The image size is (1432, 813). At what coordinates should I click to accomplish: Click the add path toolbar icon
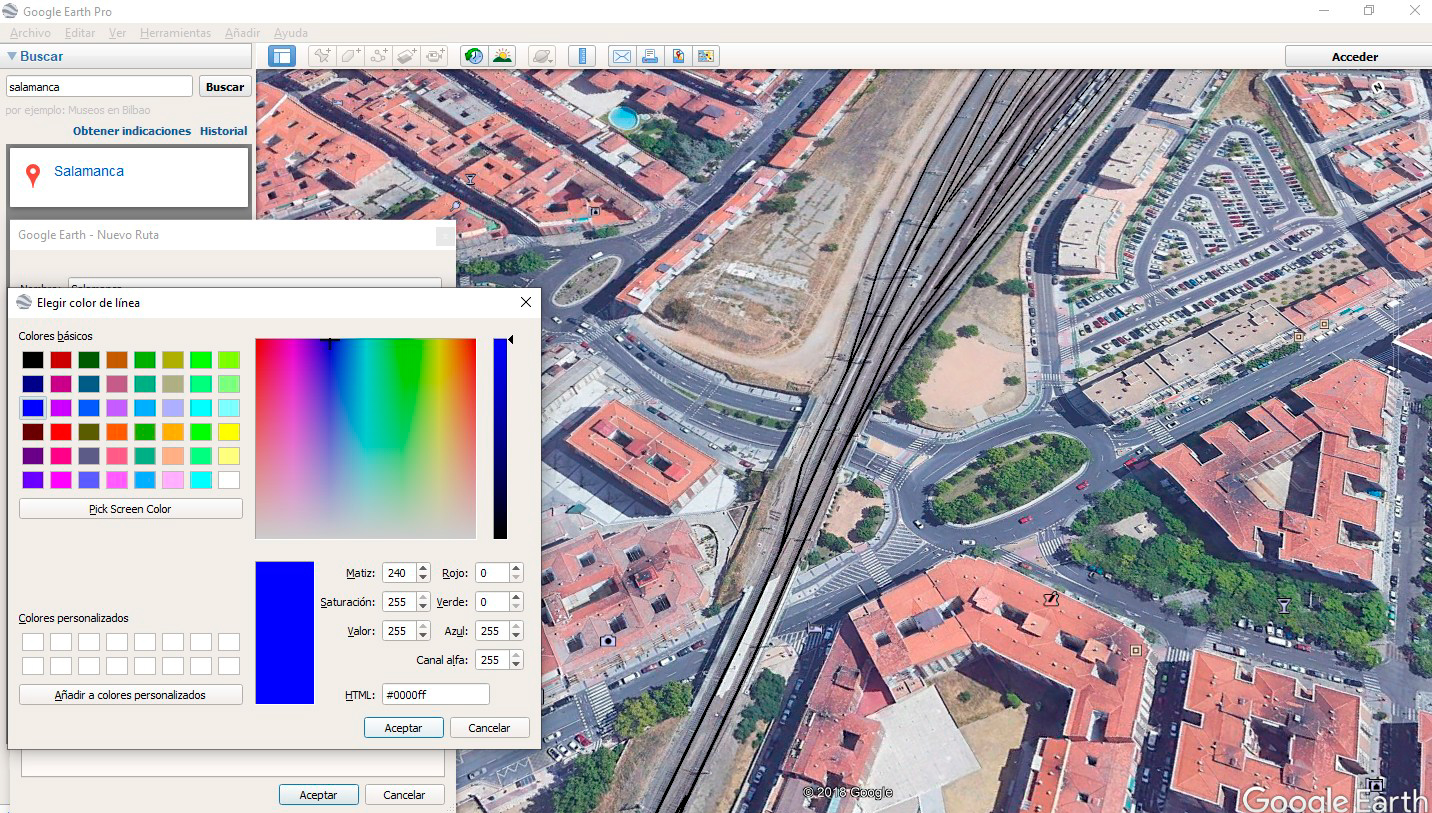pyautogui.click(x=379, y=56)
